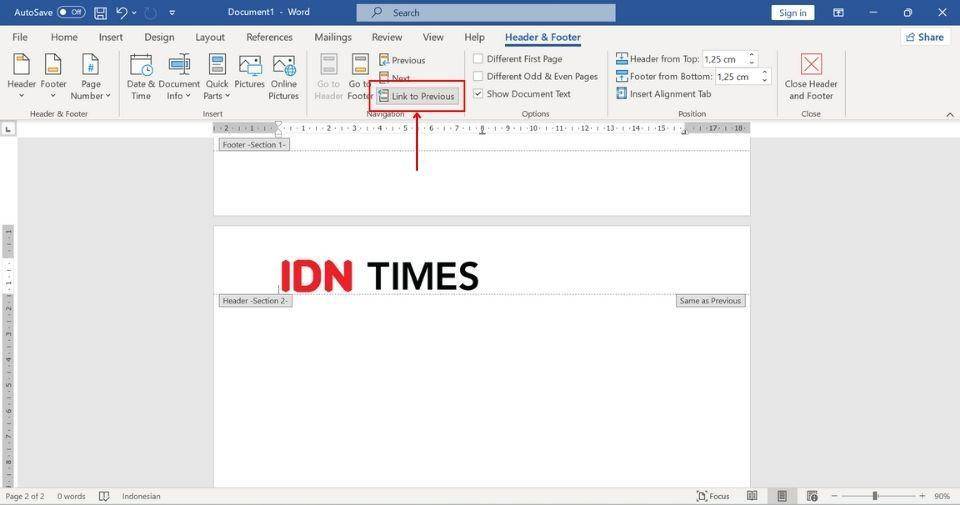
Task: Undo the last action
Action: click(121, 12)
